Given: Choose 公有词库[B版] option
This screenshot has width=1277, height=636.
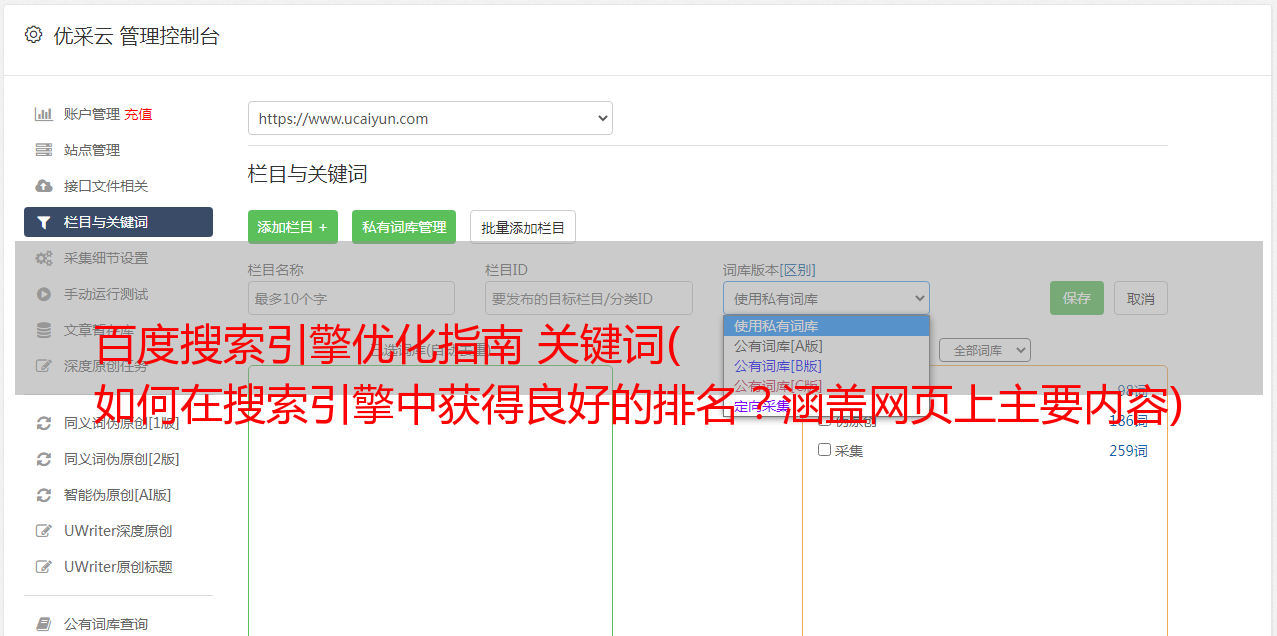Looking at the screenshot, I should coord(826,366).
